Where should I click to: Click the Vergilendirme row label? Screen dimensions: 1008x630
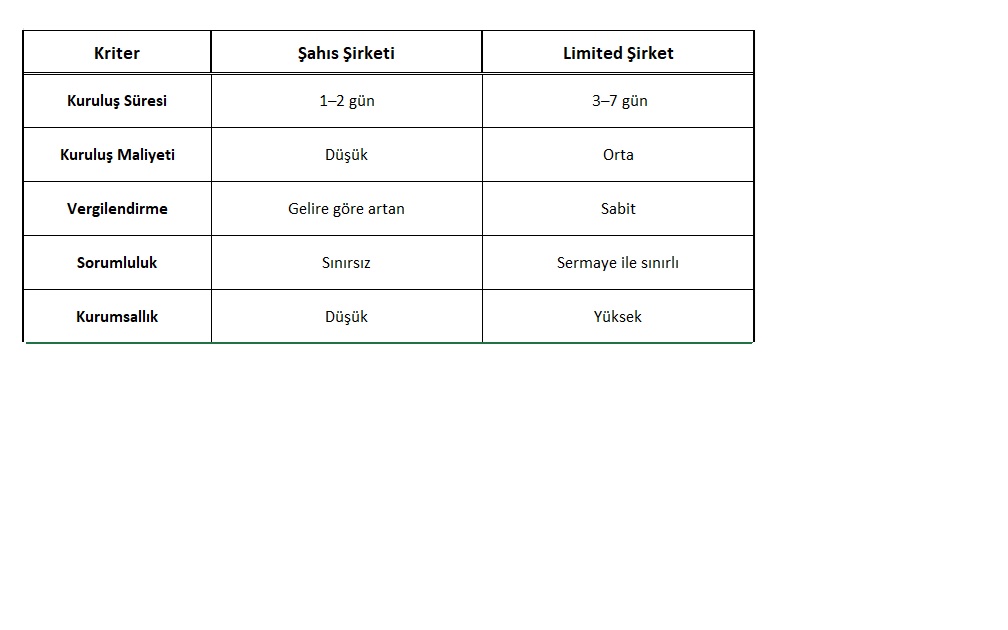117,209
